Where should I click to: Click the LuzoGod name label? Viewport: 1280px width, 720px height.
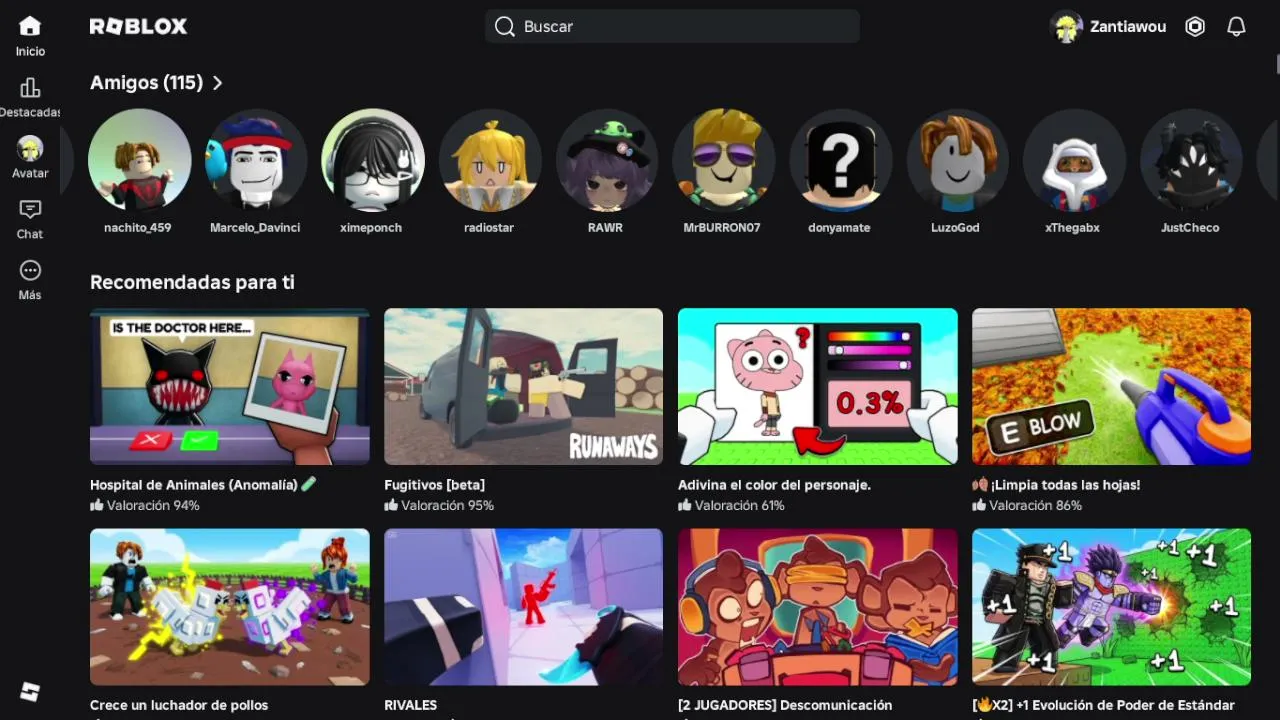955,228
